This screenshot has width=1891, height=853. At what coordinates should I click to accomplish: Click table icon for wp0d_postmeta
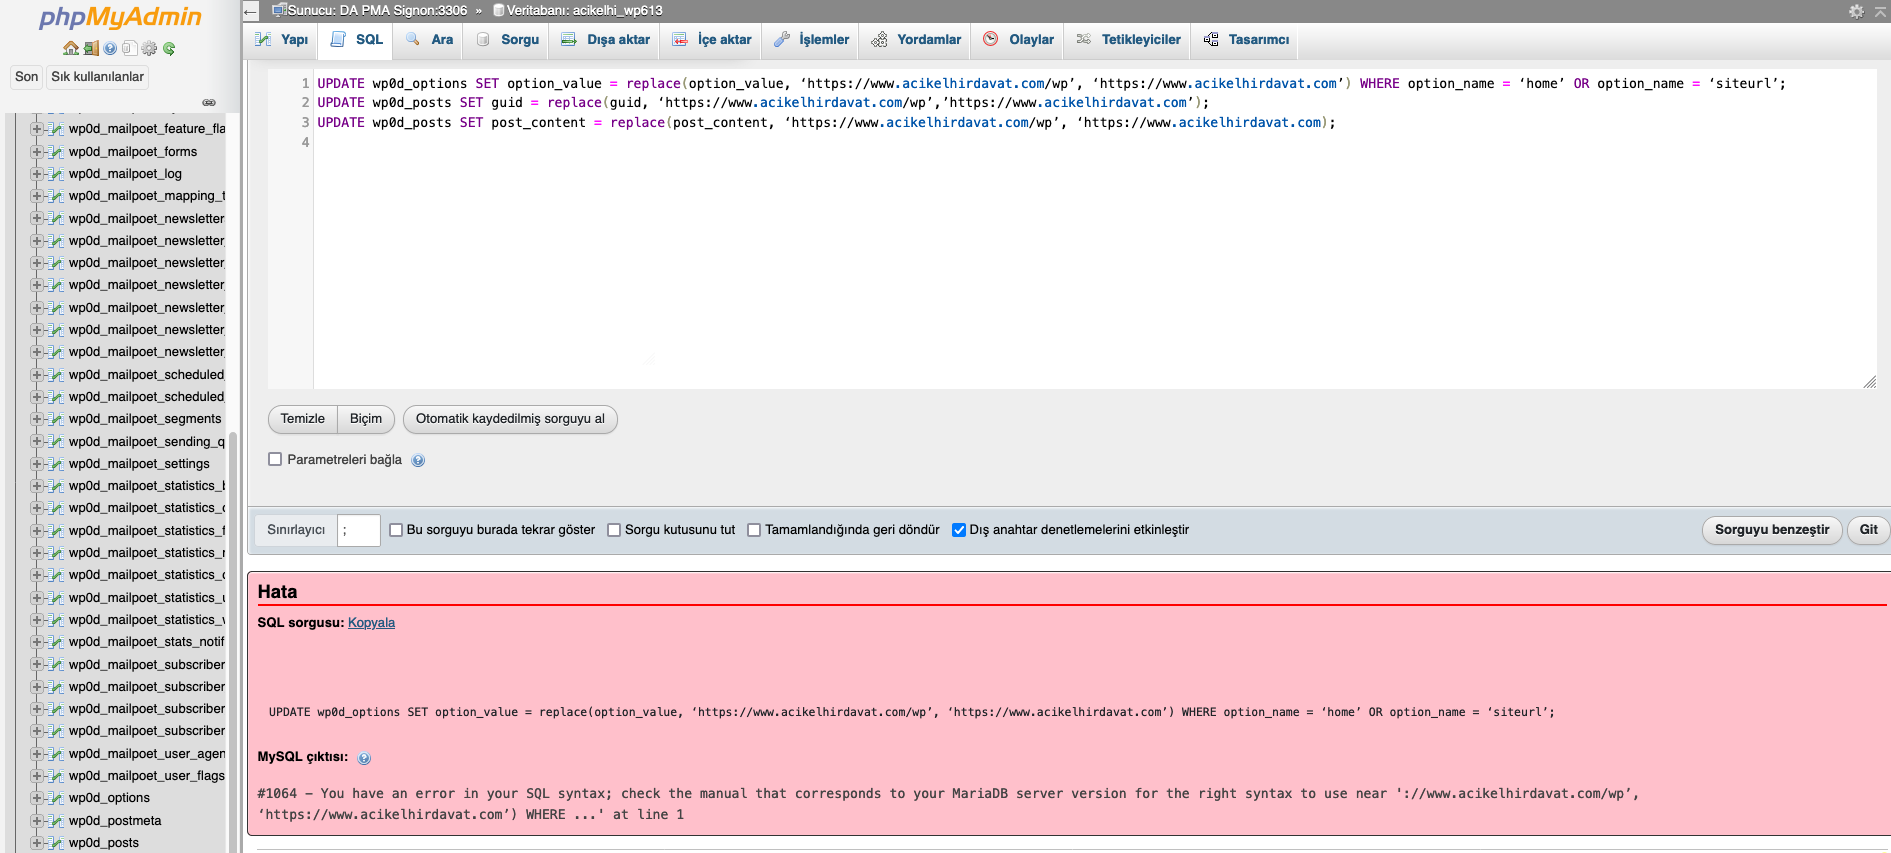click(x=56, y=821)
